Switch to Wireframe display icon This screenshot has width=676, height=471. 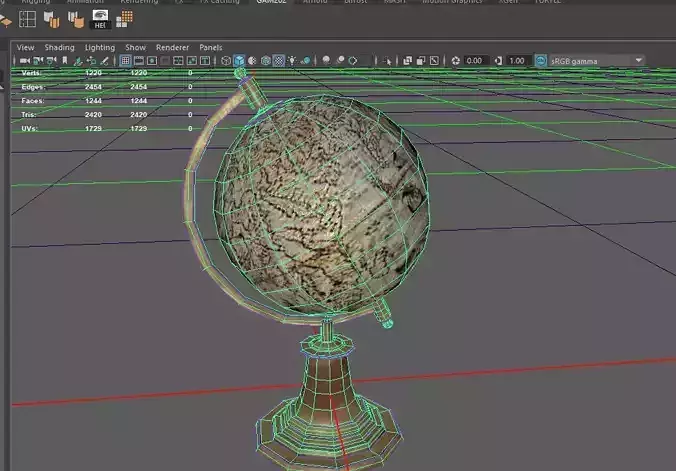click(x=226, y=61)
